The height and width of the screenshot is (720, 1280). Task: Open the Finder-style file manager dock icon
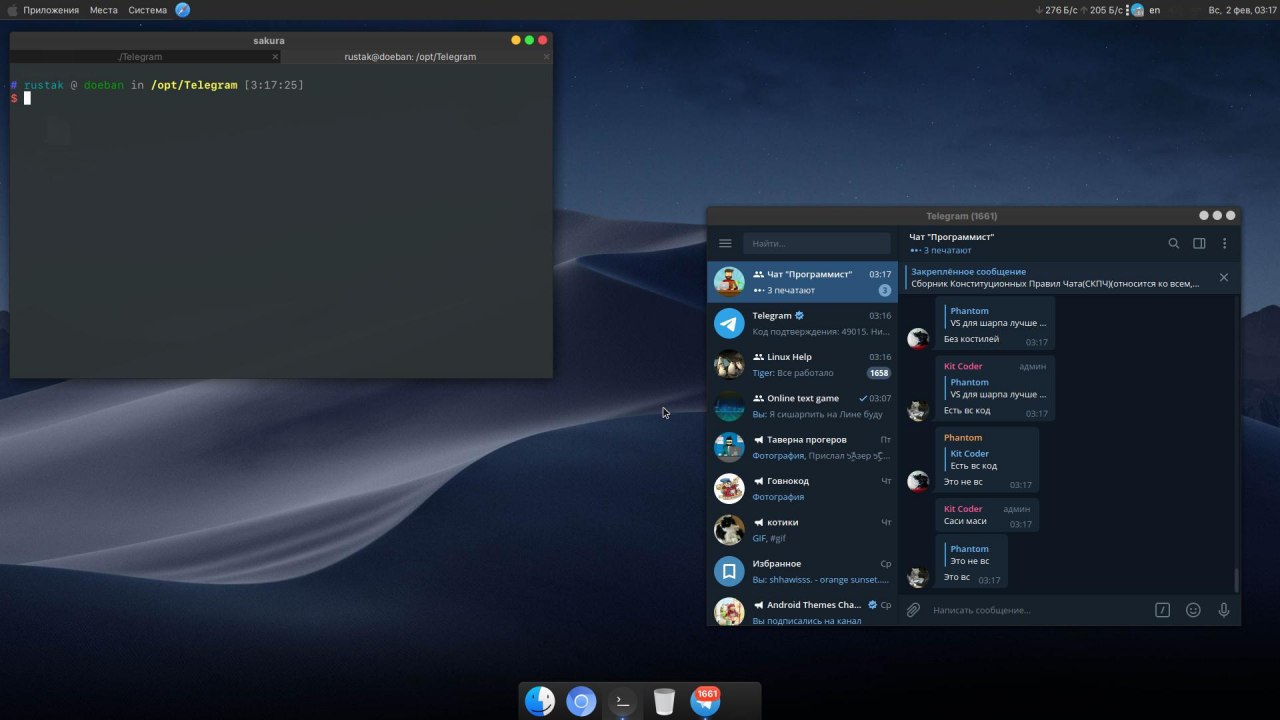[x=540, y=701]
